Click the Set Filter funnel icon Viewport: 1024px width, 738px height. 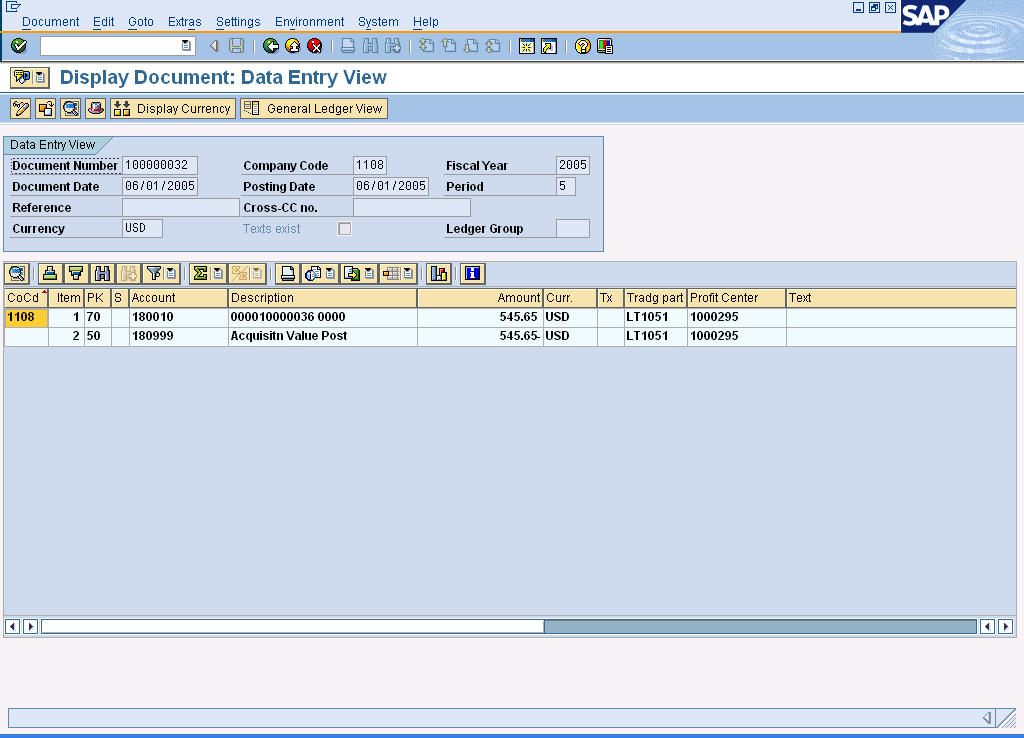tap(154, 274)
